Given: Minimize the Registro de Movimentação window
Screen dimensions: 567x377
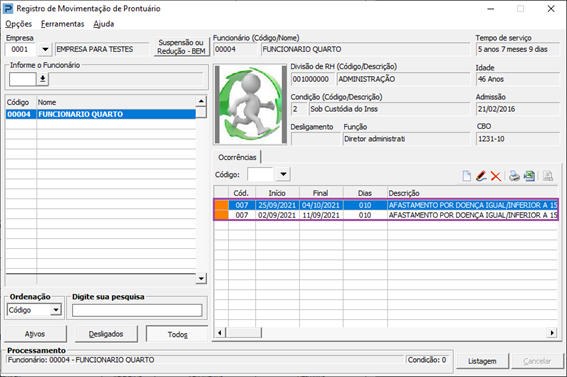Looking at the screenshot, I should pos(491,9).
